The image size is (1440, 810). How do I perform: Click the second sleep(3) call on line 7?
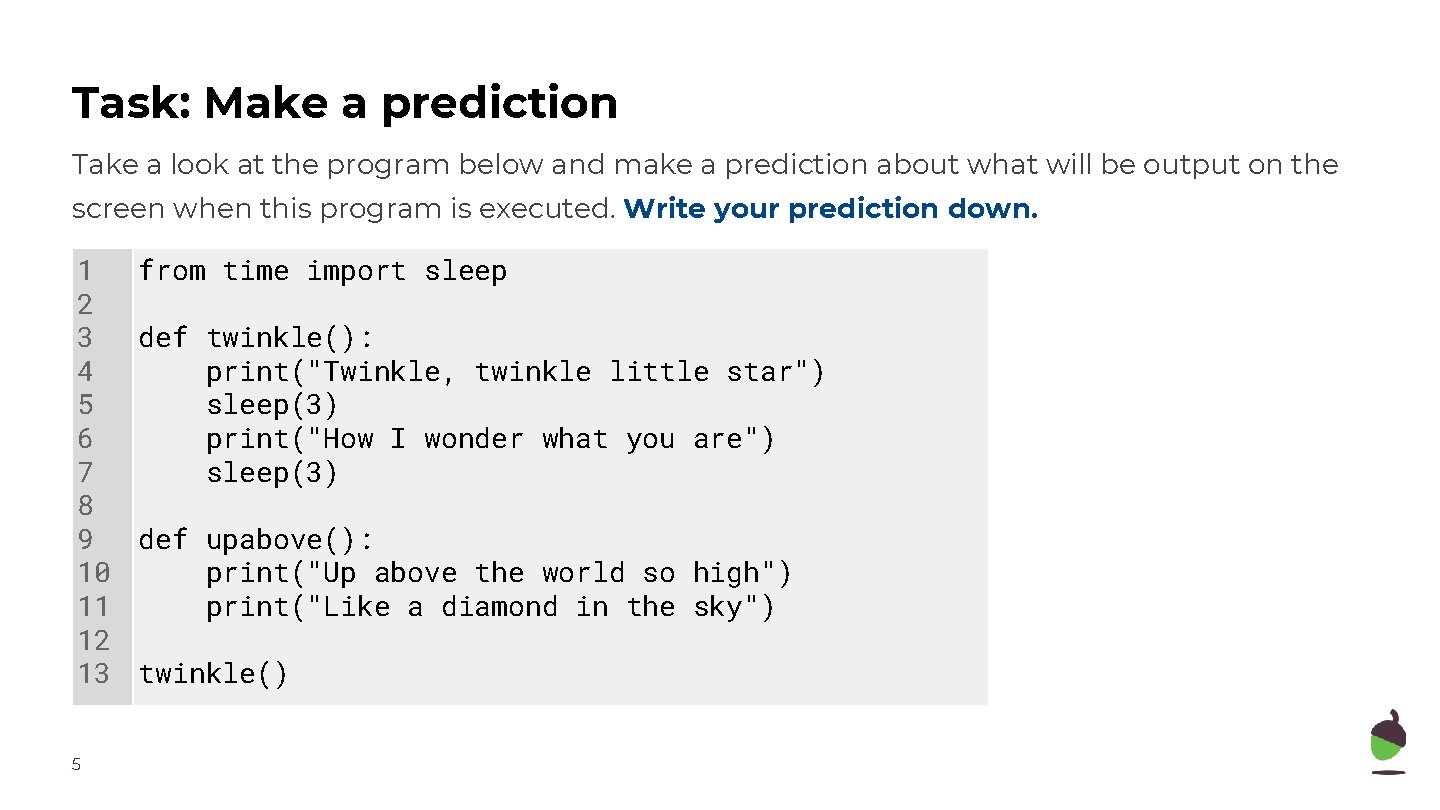coord(272,473)
